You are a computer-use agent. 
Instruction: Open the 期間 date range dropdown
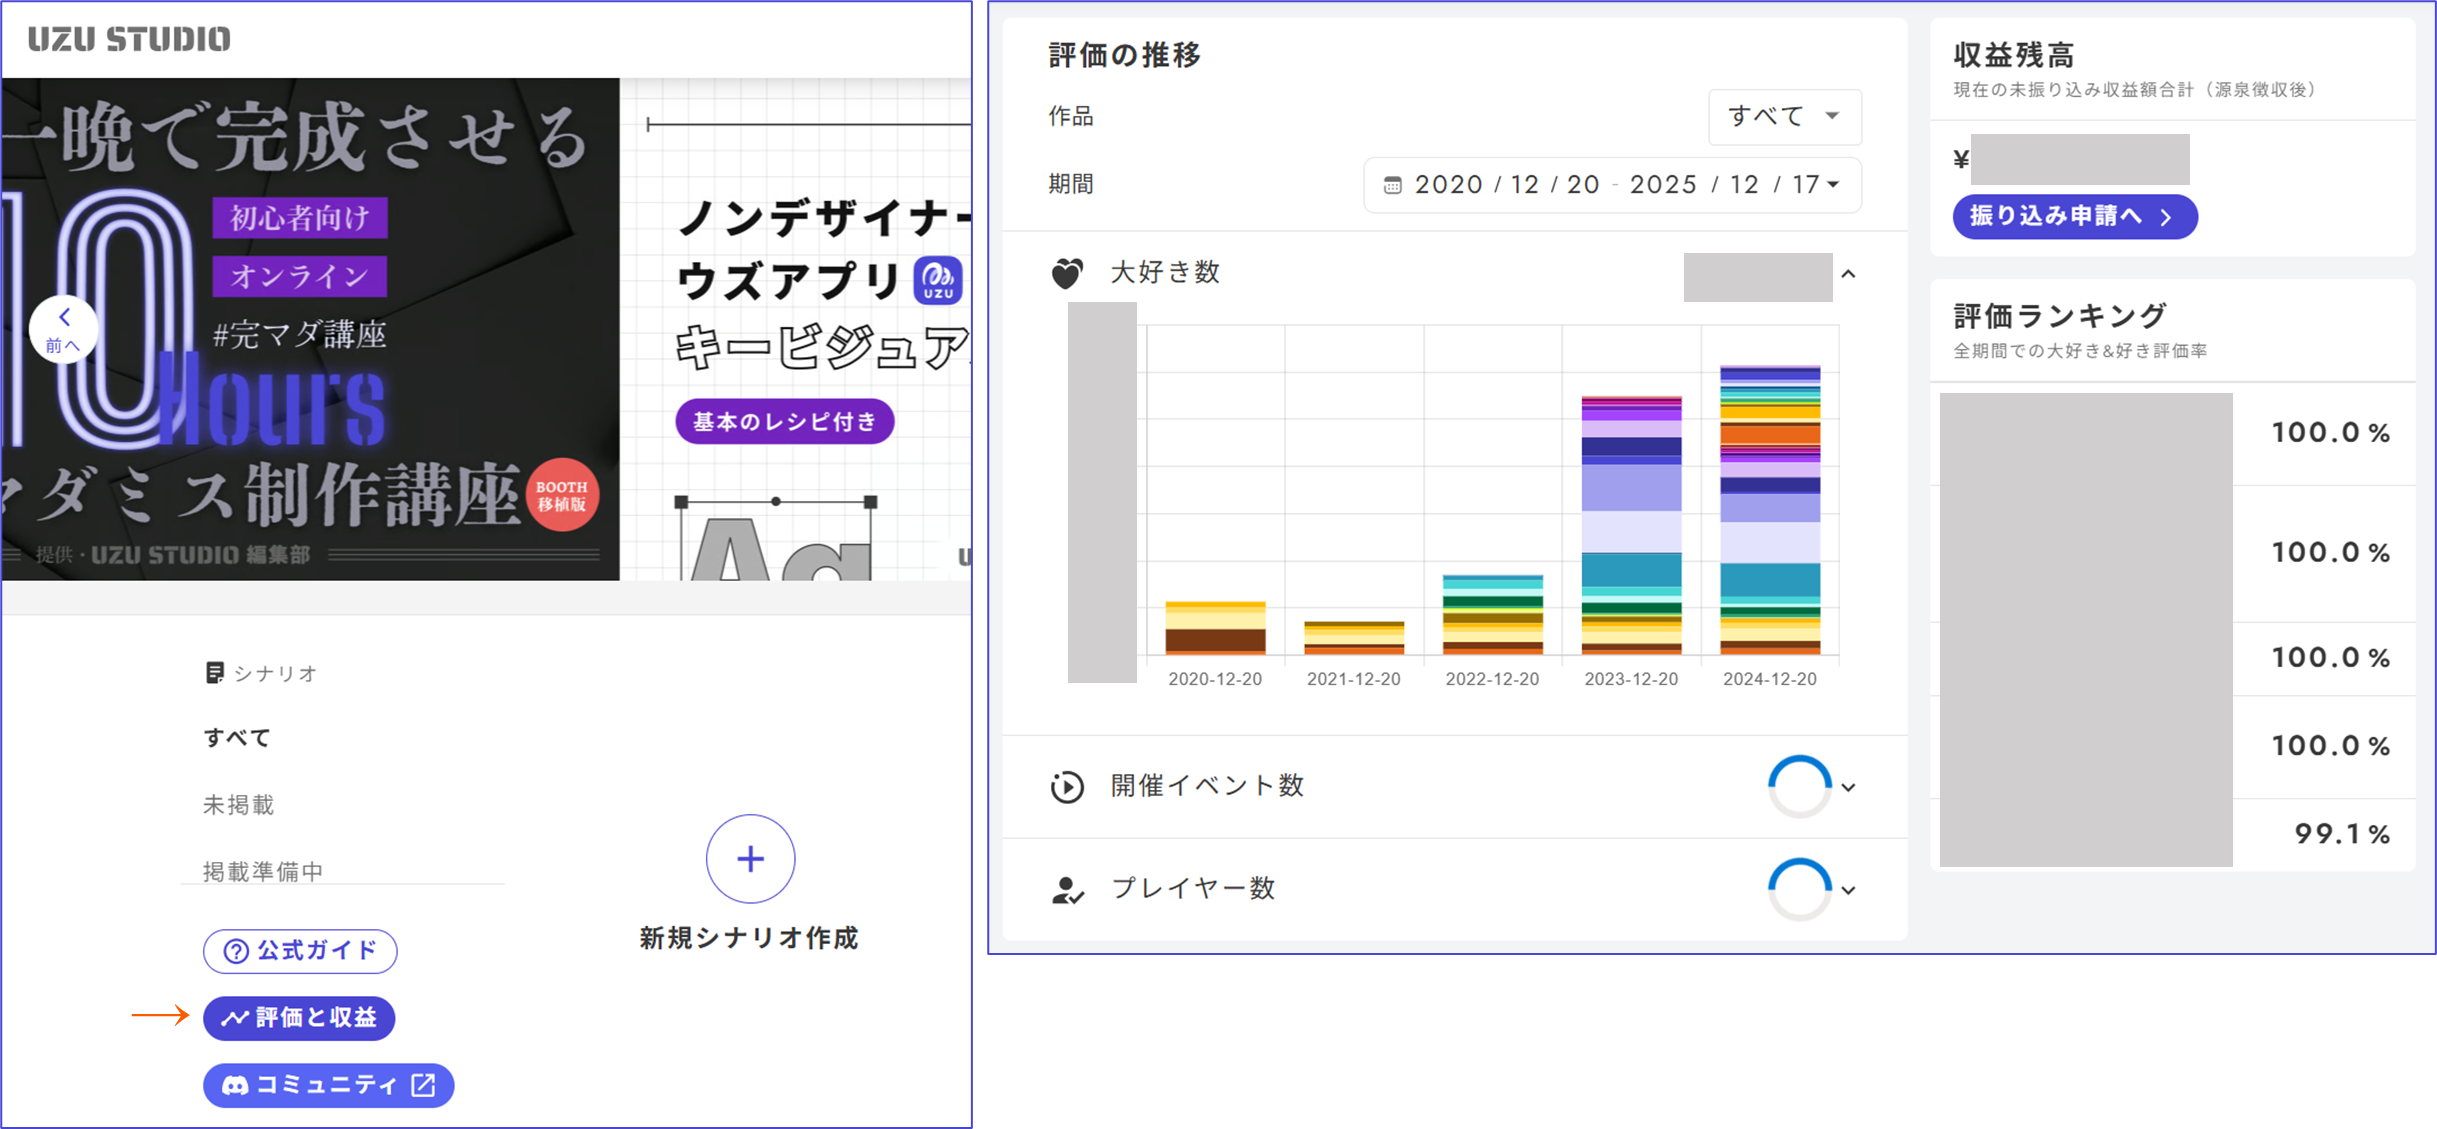[x=1612, y=185]
